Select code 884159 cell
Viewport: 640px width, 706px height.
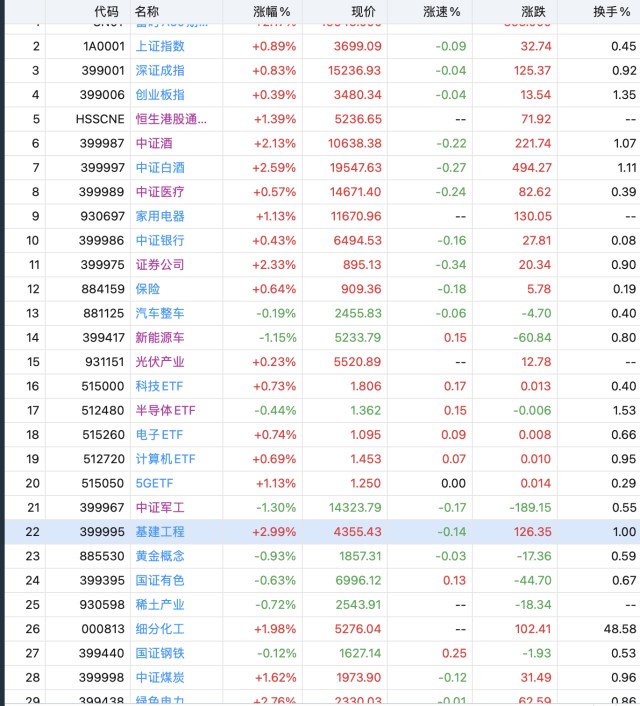point(103,289)
